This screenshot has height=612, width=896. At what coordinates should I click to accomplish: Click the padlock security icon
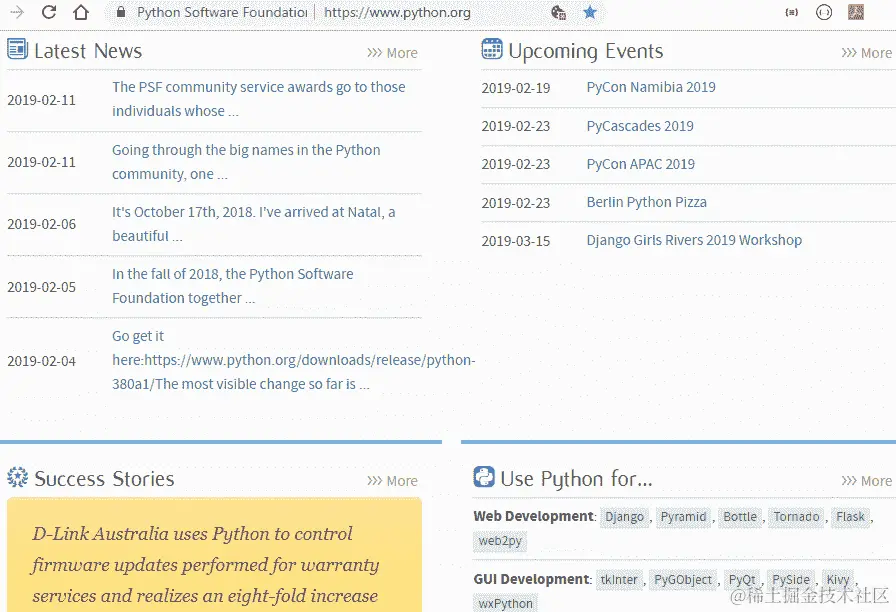[x=121, y=12]
